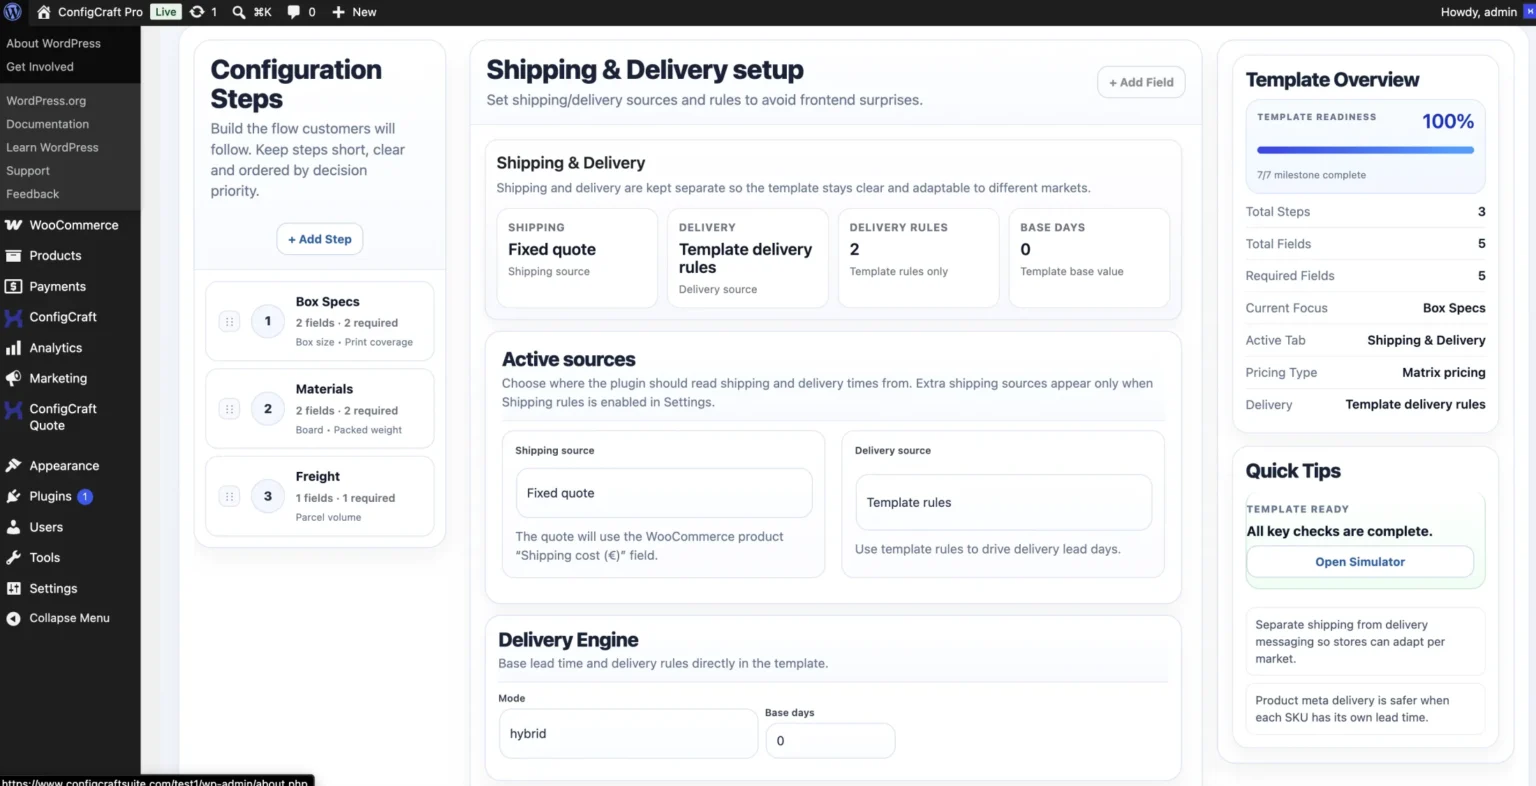Screen dimensions: 1536x786
Task: Open the comments bubble icon
Action: point(294,12)
